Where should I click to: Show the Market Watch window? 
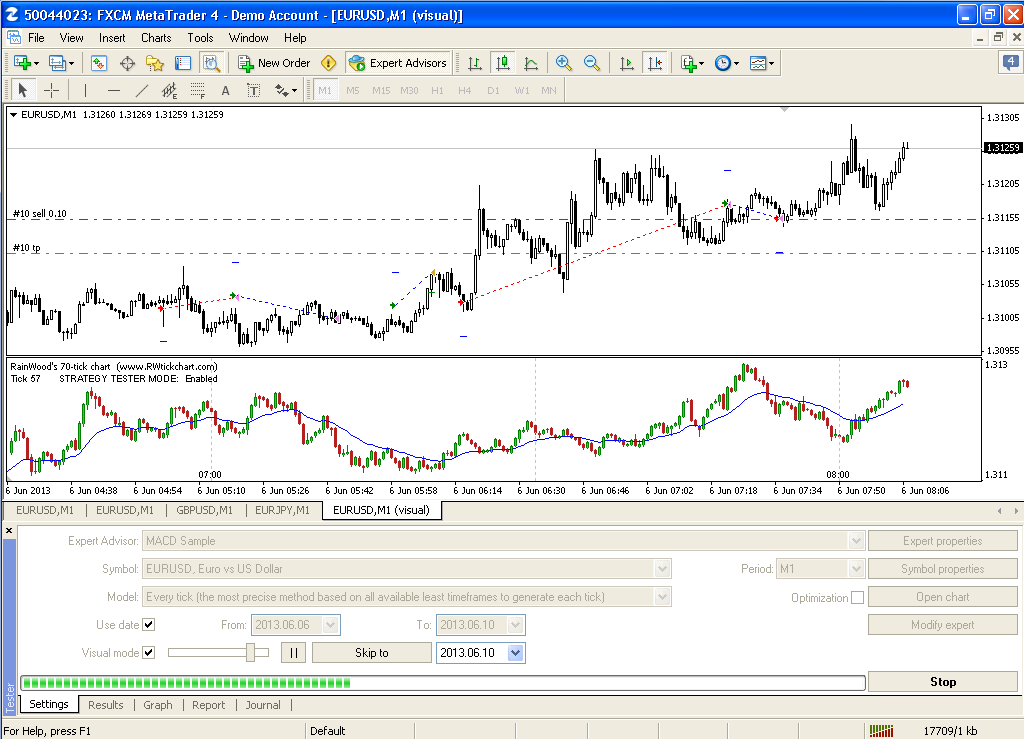pyautogui.click(x=99, y=63)
